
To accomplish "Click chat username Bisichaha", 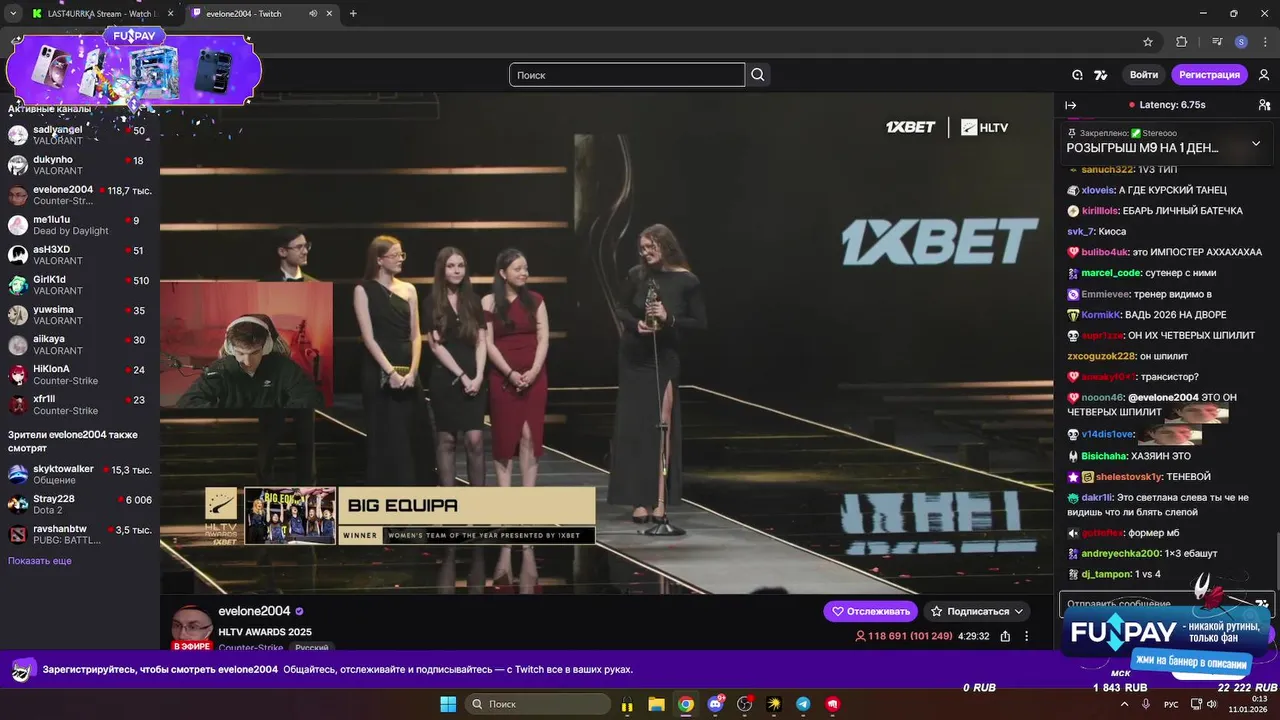I will pos(1104,456).
